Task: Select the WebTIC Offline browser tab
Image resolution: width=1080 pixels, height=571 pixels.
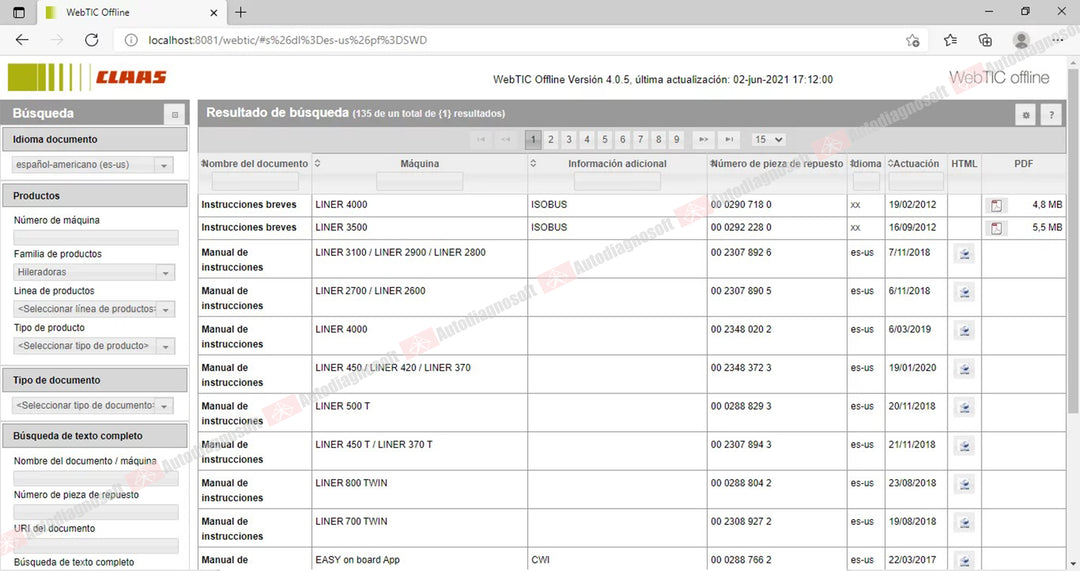Action: 131,12
